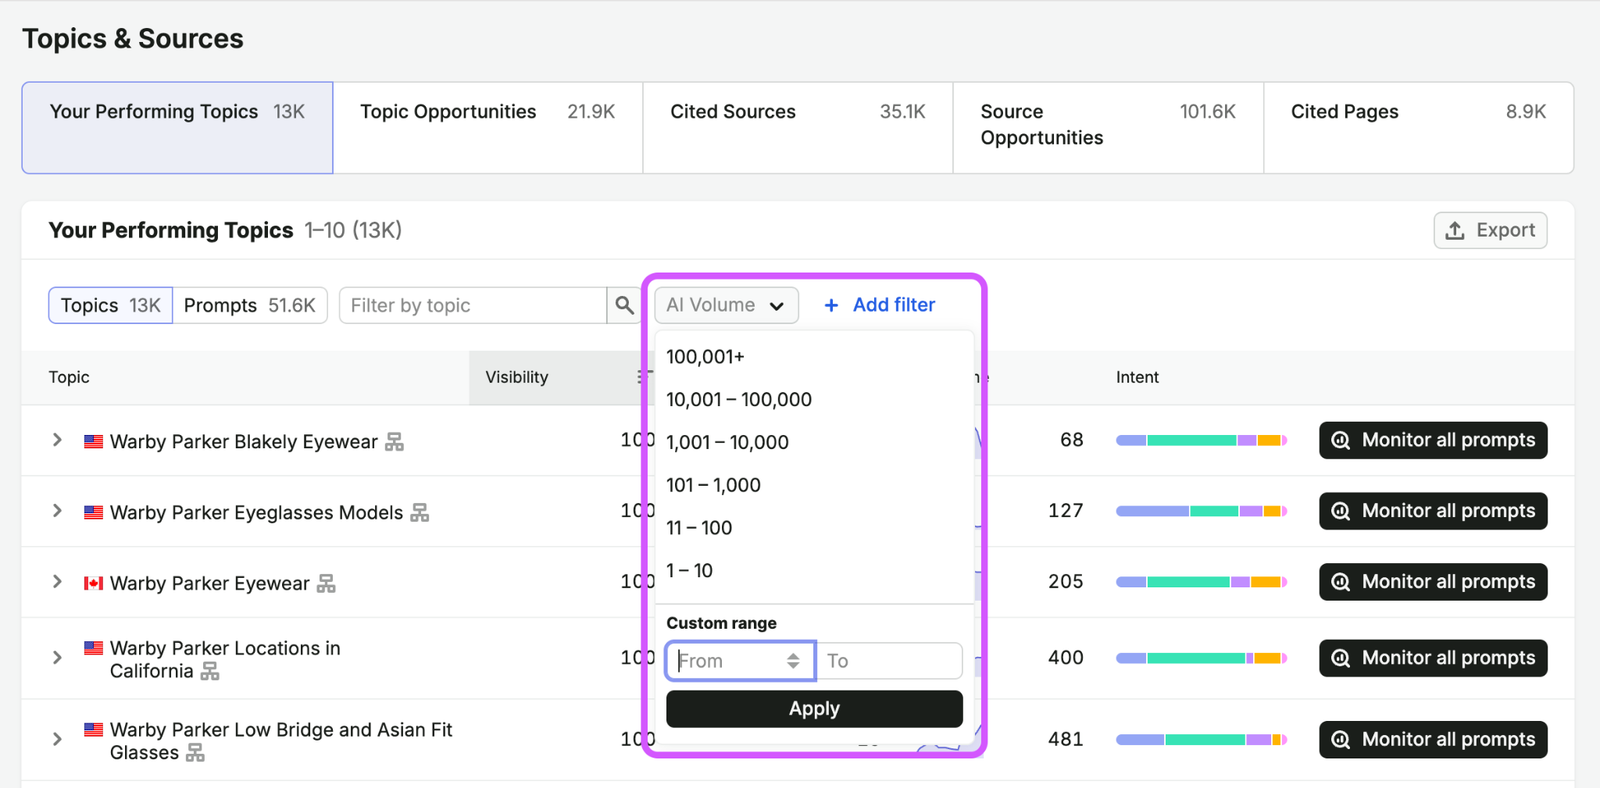The width and height of the screenshot is (1600, 788).
Task: Click the To custom range input field
Action: click(890, 661)
